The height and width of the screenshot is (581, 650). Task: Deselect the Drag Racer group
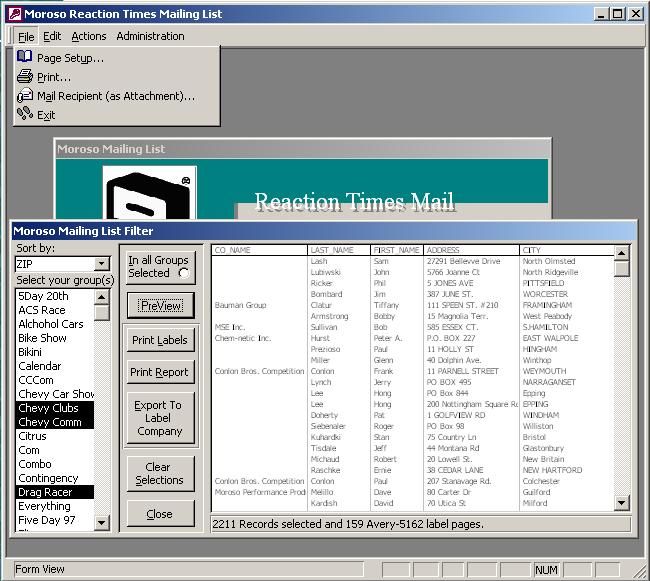tap(56, 492)
